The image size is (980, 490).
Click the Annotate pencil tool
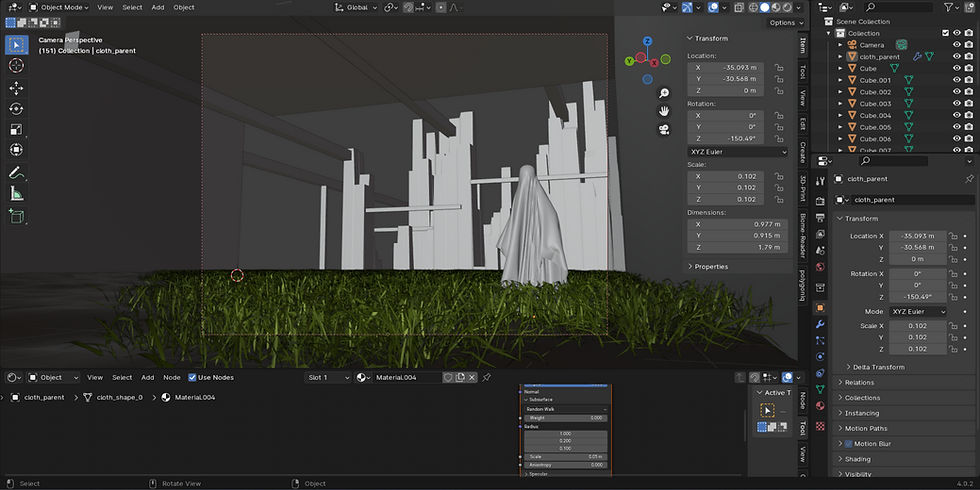[x=16, y=173]
